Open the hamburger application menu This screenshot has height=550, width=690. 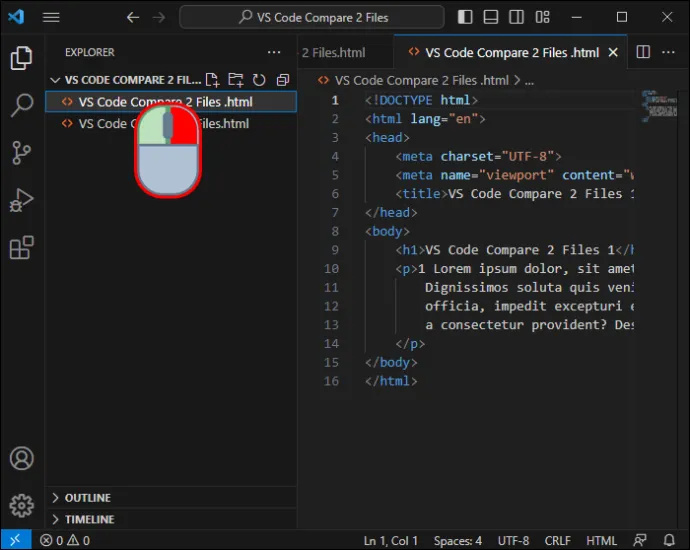[x=51, y=17]
